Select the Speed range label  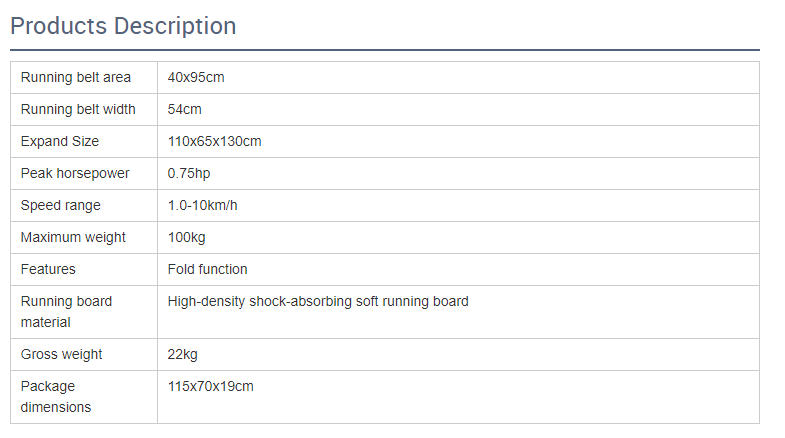60,206
